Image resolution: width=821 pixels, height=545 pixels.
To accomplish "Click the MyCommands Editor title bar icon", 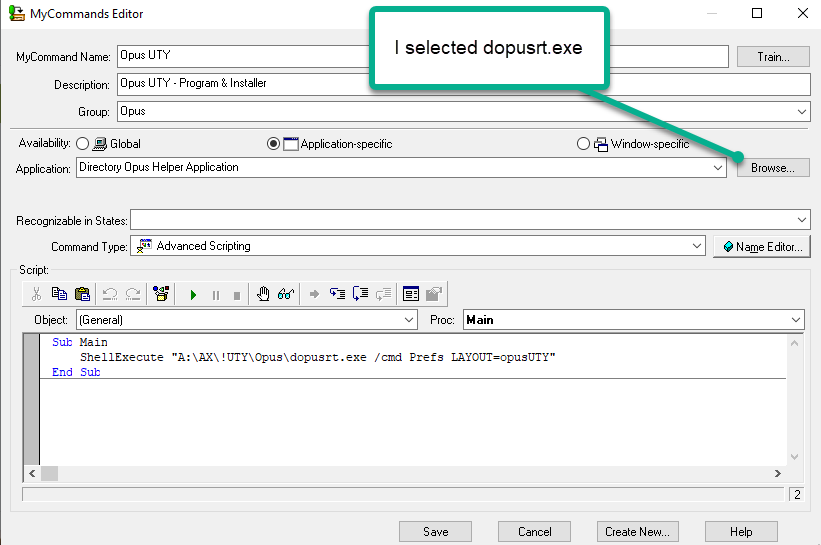I will click(x=17, y=14).
